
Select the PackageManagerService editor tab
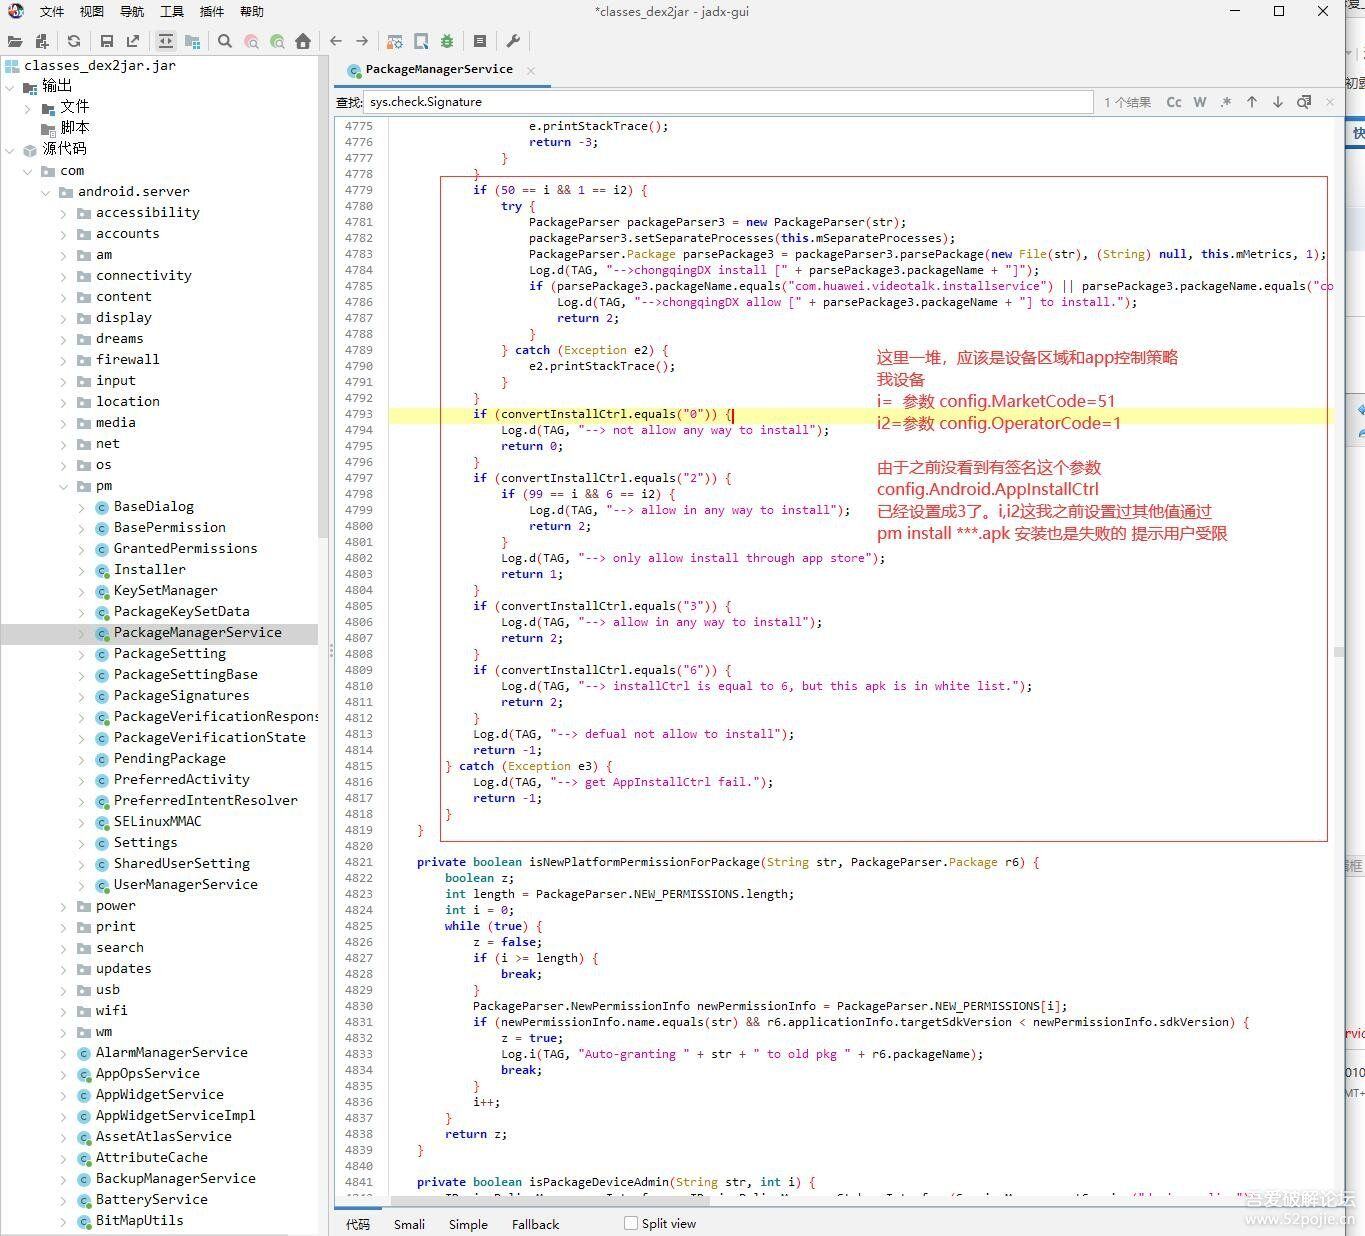point(439,69)
